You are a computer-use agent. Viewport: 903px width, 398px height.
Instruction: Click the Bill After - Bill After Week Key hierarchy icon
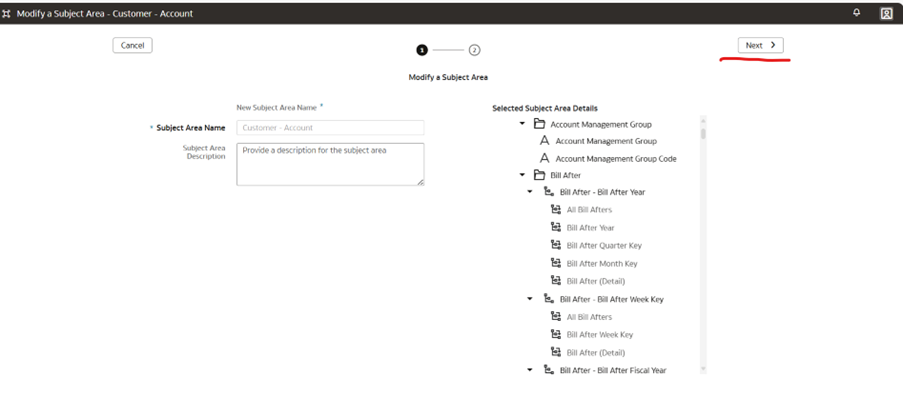(549, 299)
